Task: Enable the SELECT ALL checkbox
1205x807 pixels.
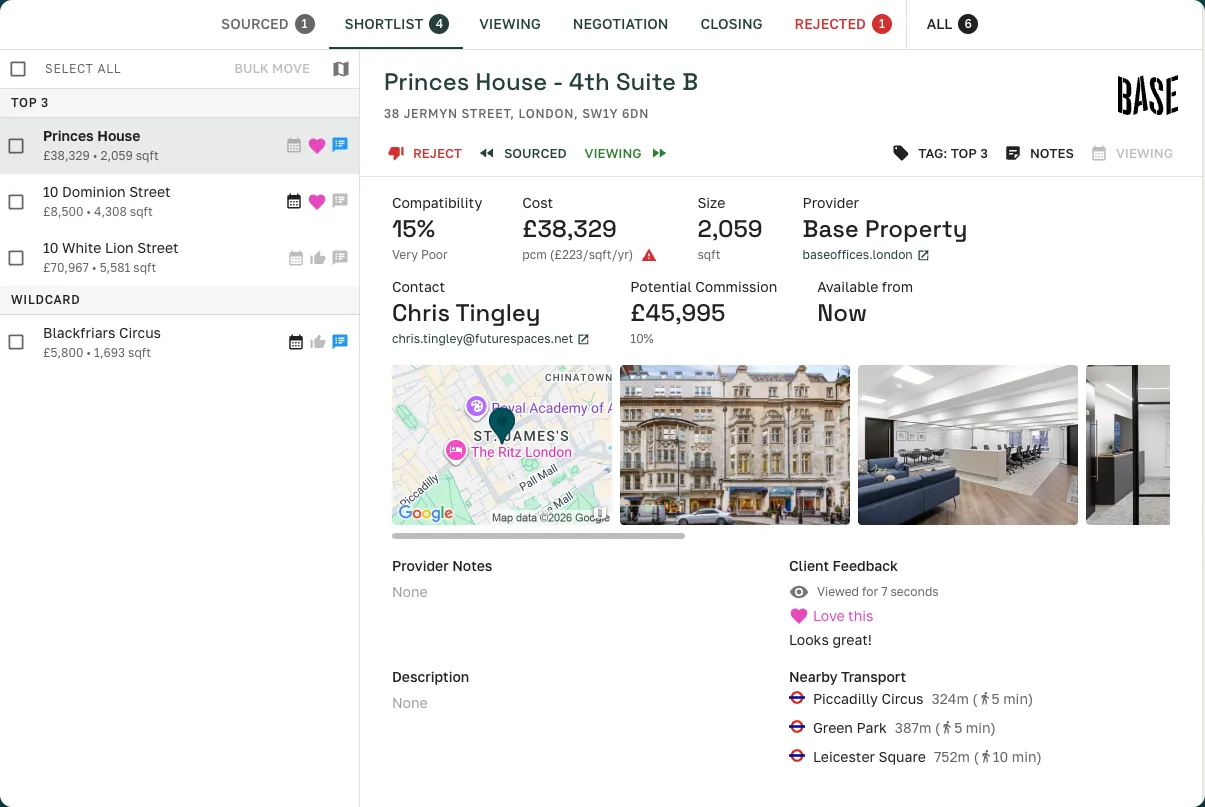Action: click(16, 68)
